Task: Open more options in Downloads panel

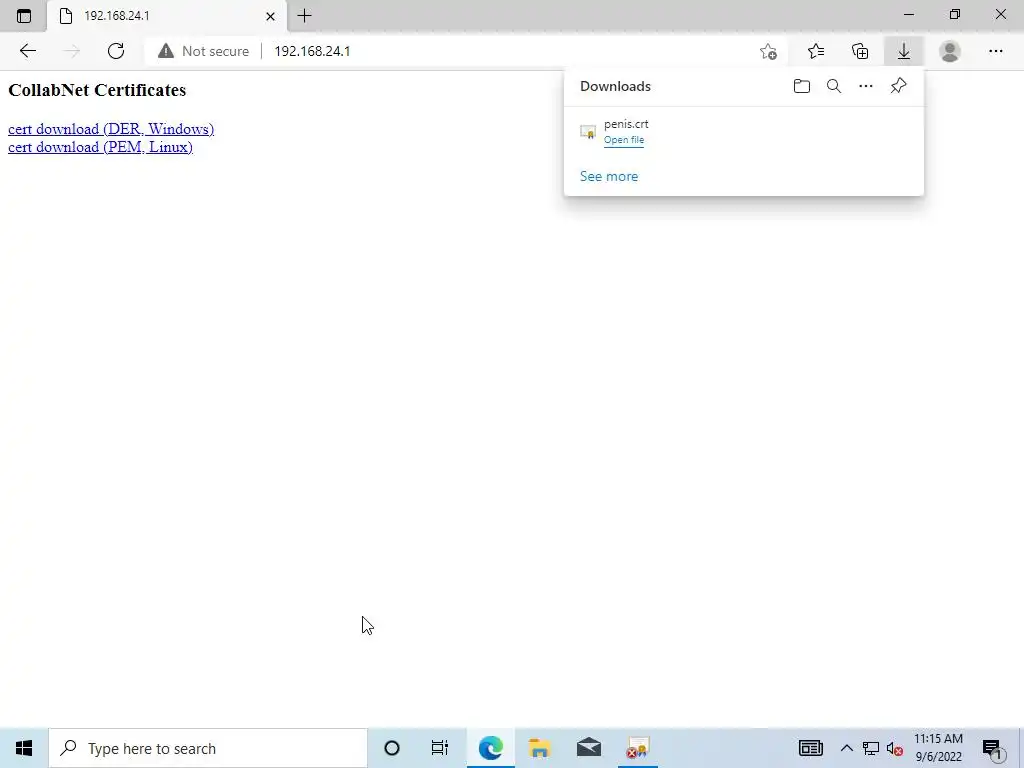Action: [866, 86]
